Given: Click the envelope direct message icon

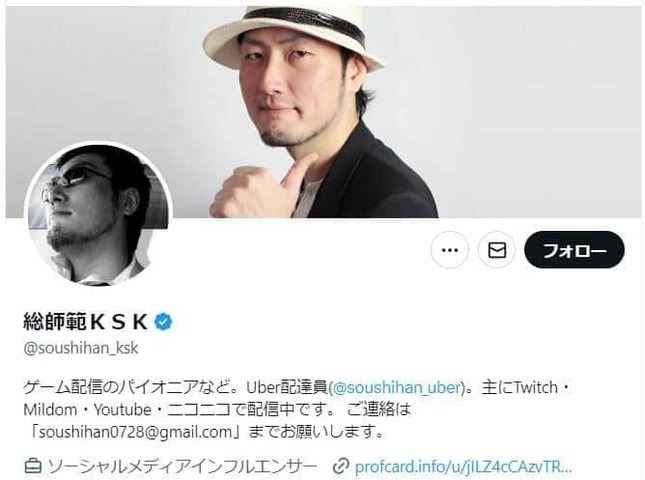Looking at the screenshot, I should click(x=497, y=250).
